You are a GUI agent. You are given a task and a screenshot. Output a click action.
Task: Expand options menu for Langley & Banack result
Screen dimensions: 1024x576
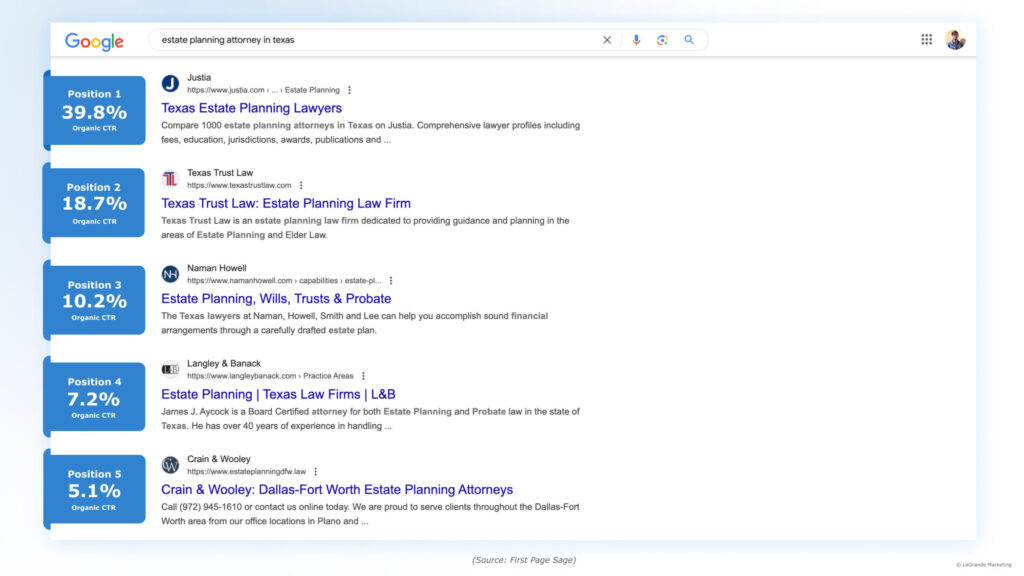click(363, 376)
